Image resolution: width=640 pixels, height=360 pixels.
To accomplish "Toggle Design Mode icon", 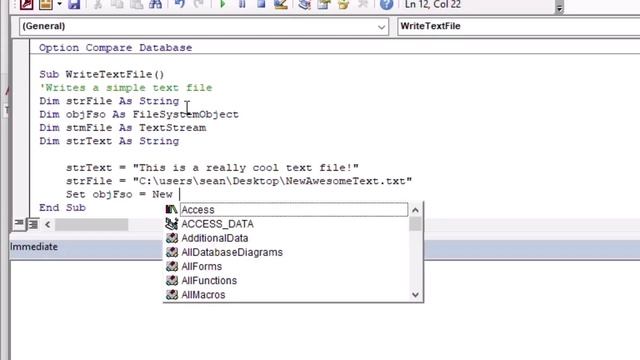I will pos(280,4).
